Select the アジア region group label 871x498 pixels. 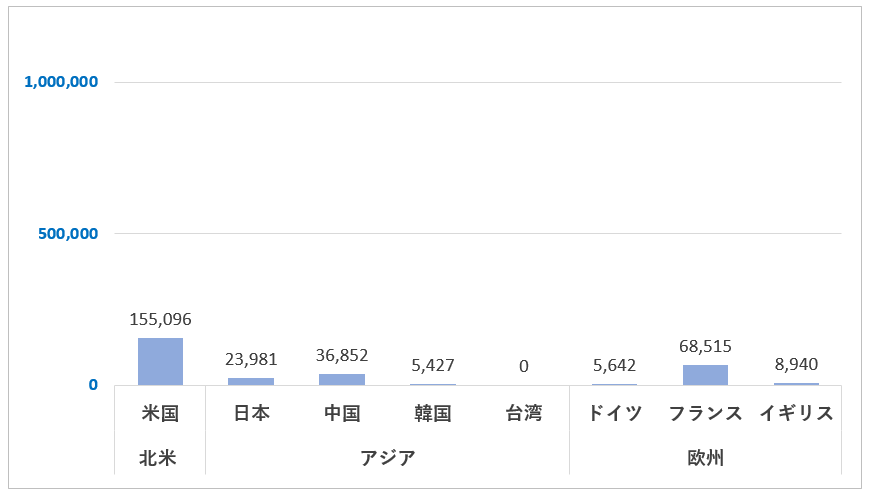[x=387, y=459]
